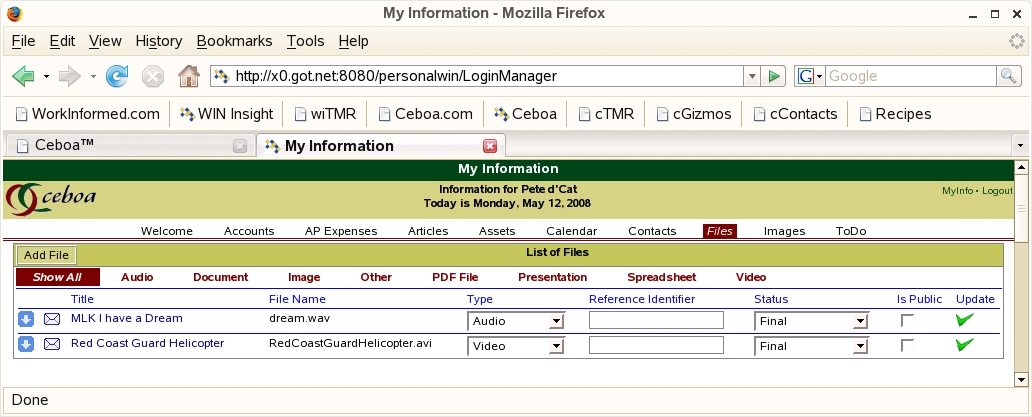The width and height of the screenshot is (1032, 417).
Task: Click the green Go arrow beside the URL bar
Action: (x=773, y=76)
